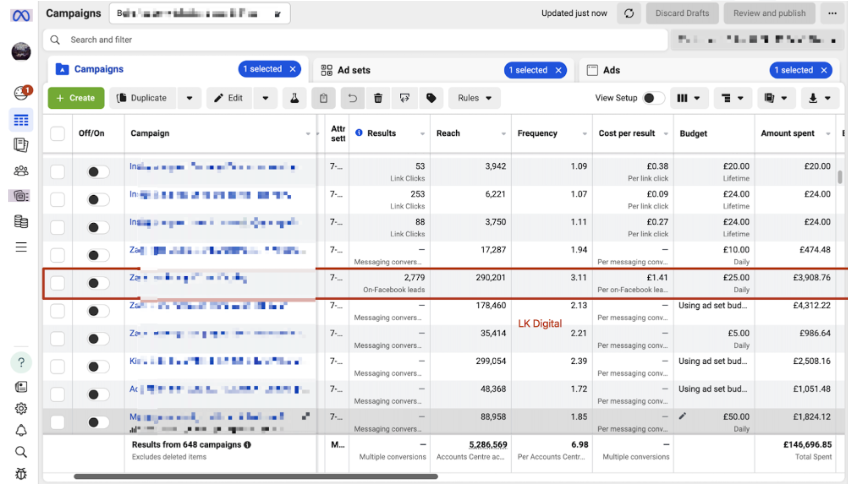
Task: Open Cost per result column sort dropdown
Action: pyautogui.click(x=666, y=134)
